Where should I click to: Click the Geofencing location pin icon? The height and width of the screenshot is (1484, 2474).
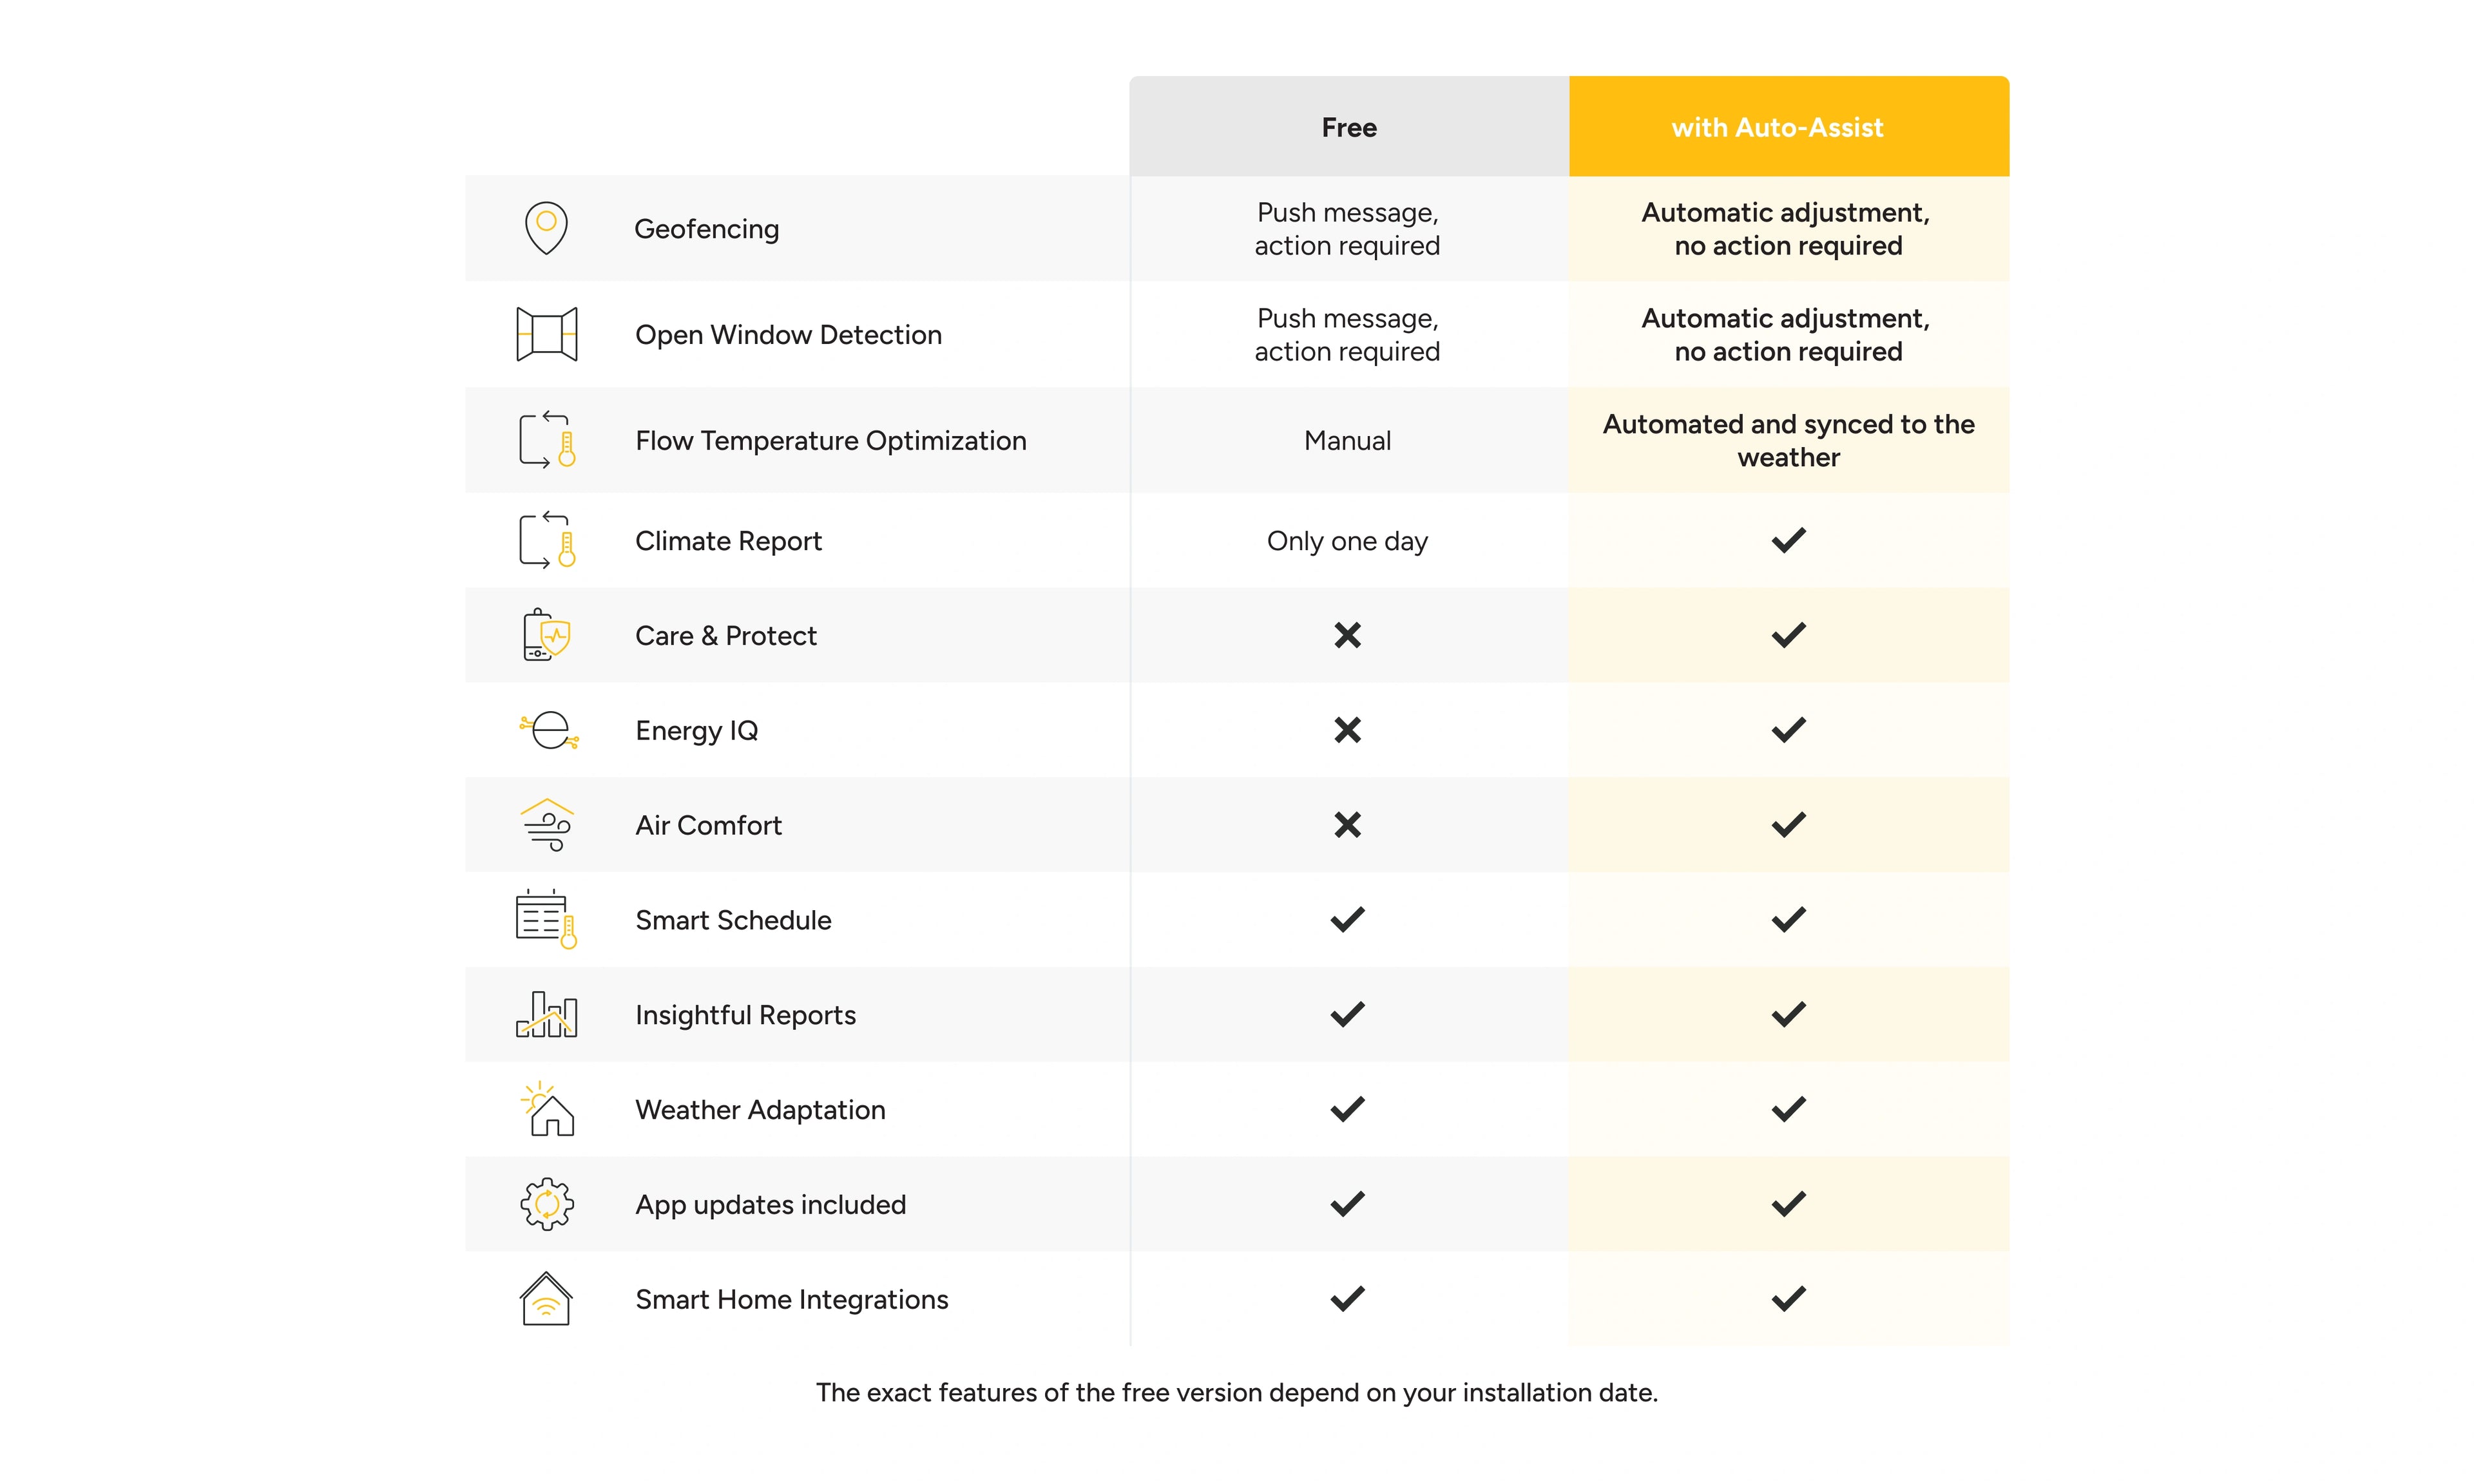coord(546,228)
